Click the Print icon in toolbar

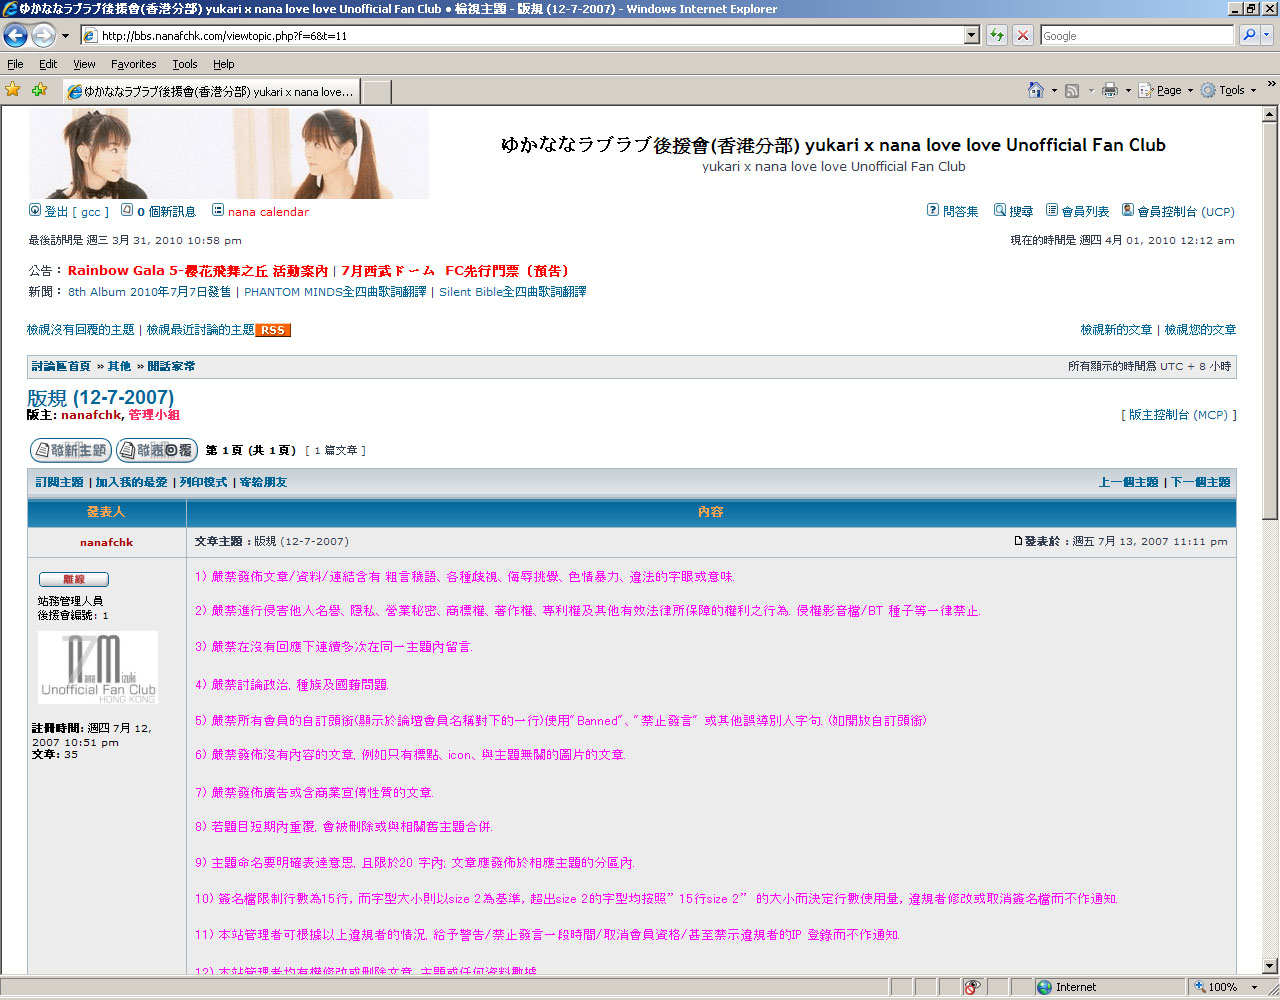(x=1109, y=90)
